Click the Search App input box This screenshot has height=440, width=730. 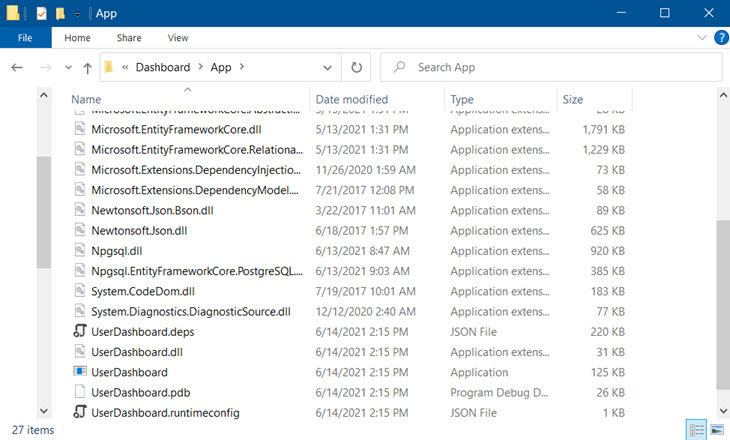coord(551,68)
